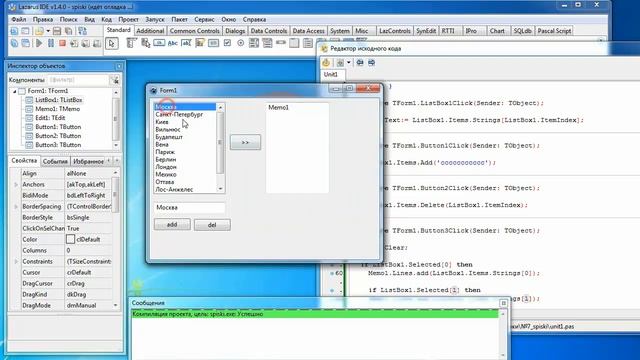The height and width of the screenshot is (360, 640).
Task: Click the edit field containing 'Москва'
Action: click(189, 207)
